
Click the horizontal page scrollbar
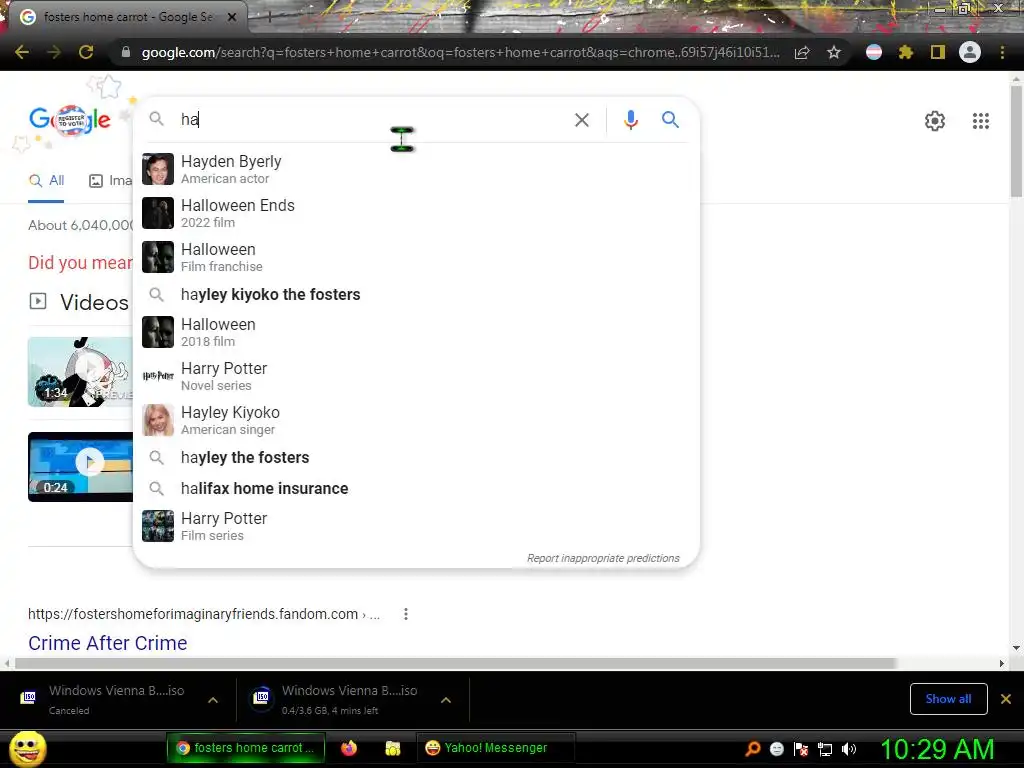click(x=455, y=664)
